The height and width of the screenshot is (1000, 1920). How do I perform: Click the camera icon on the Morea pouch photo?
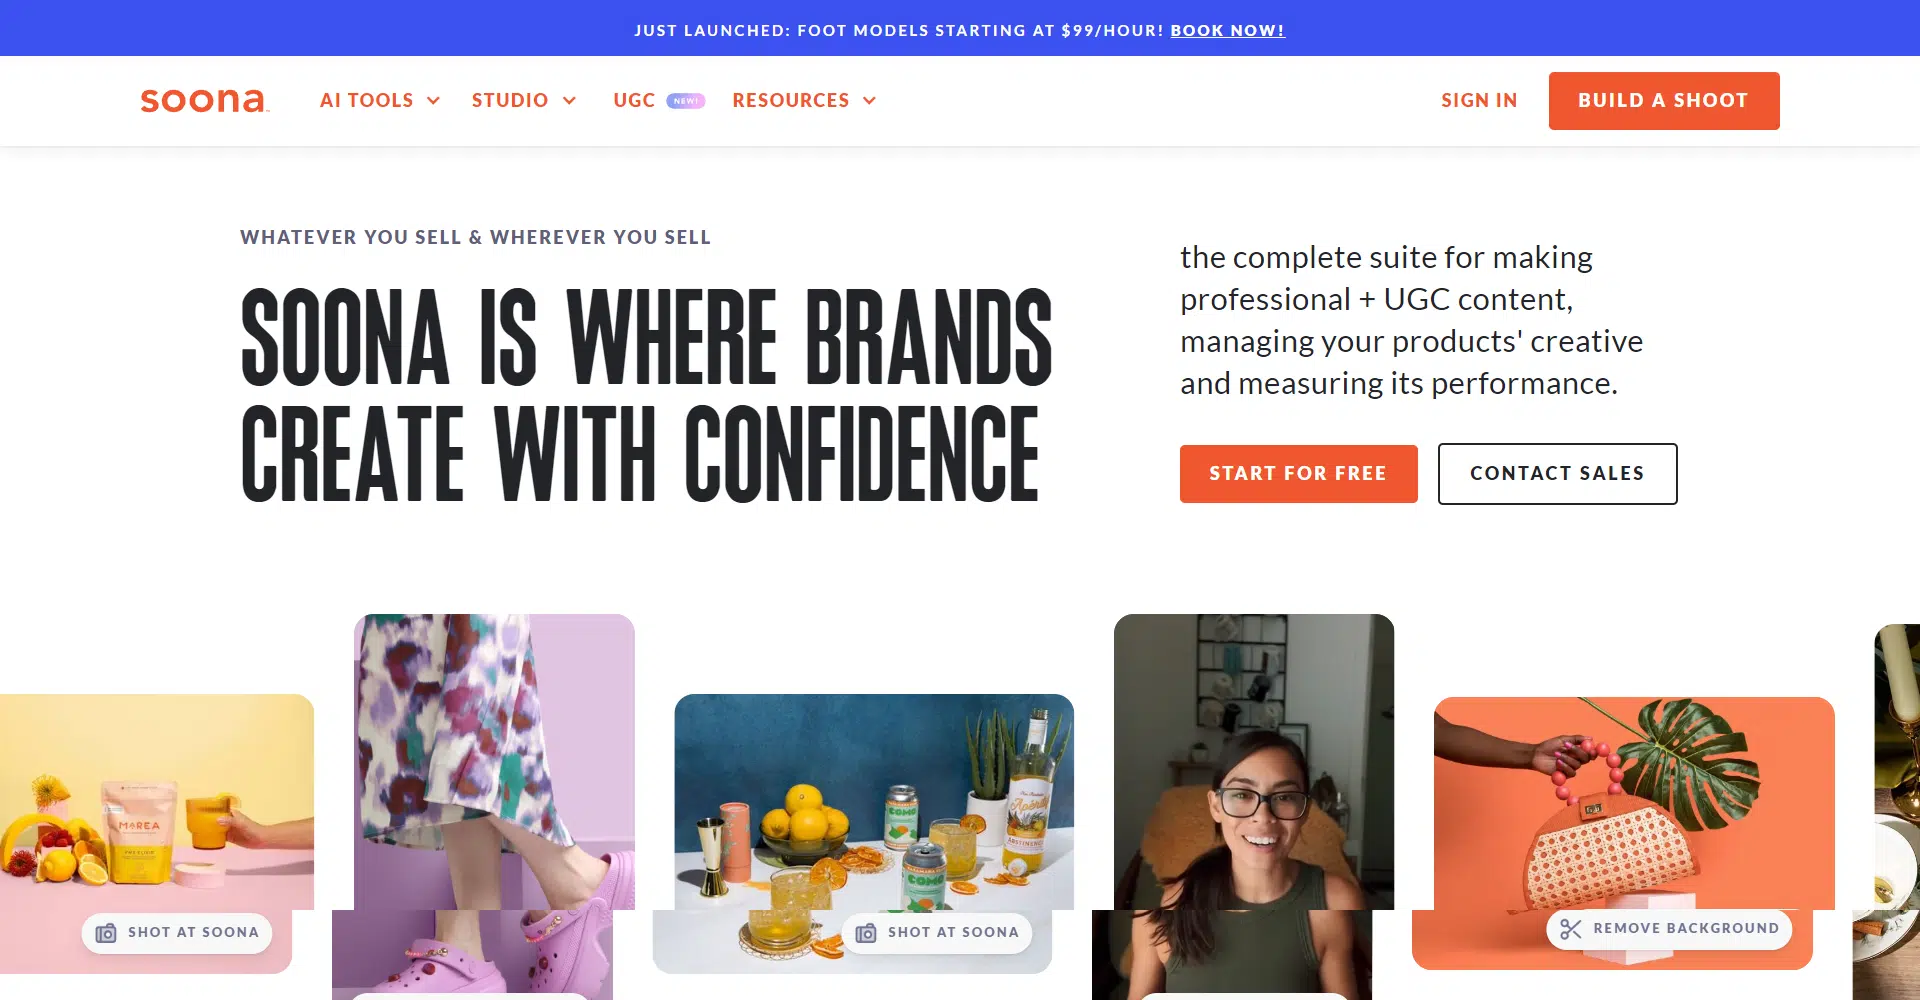(106, 933)
